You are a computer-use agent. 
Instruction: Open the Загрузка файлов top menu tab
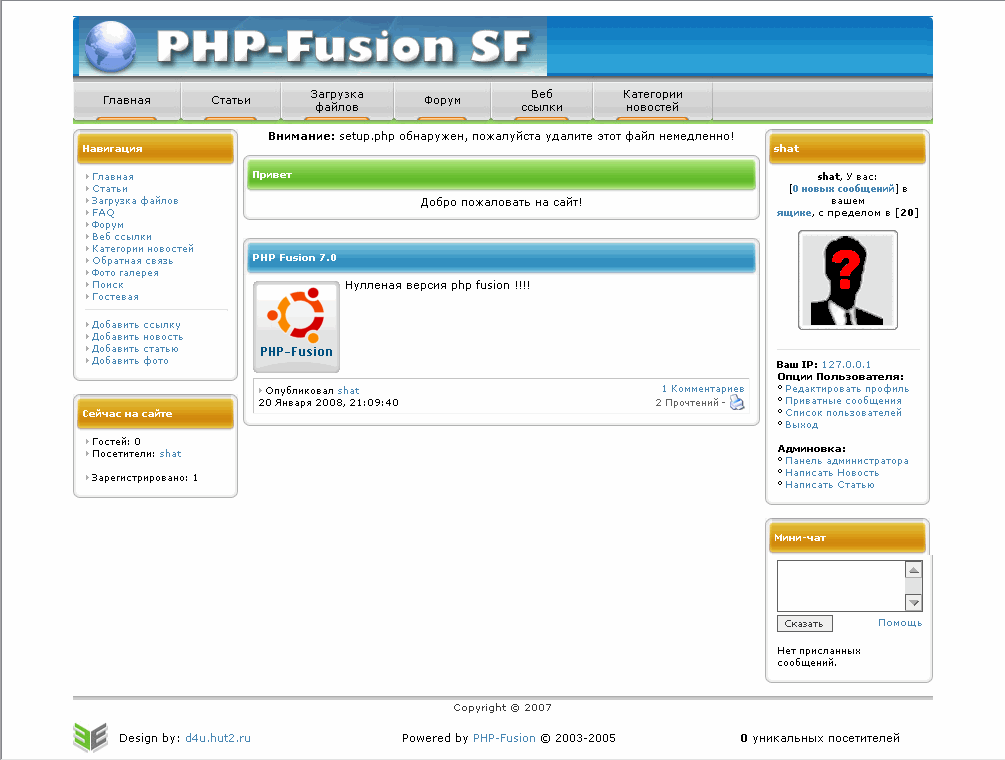click(337, 101)
